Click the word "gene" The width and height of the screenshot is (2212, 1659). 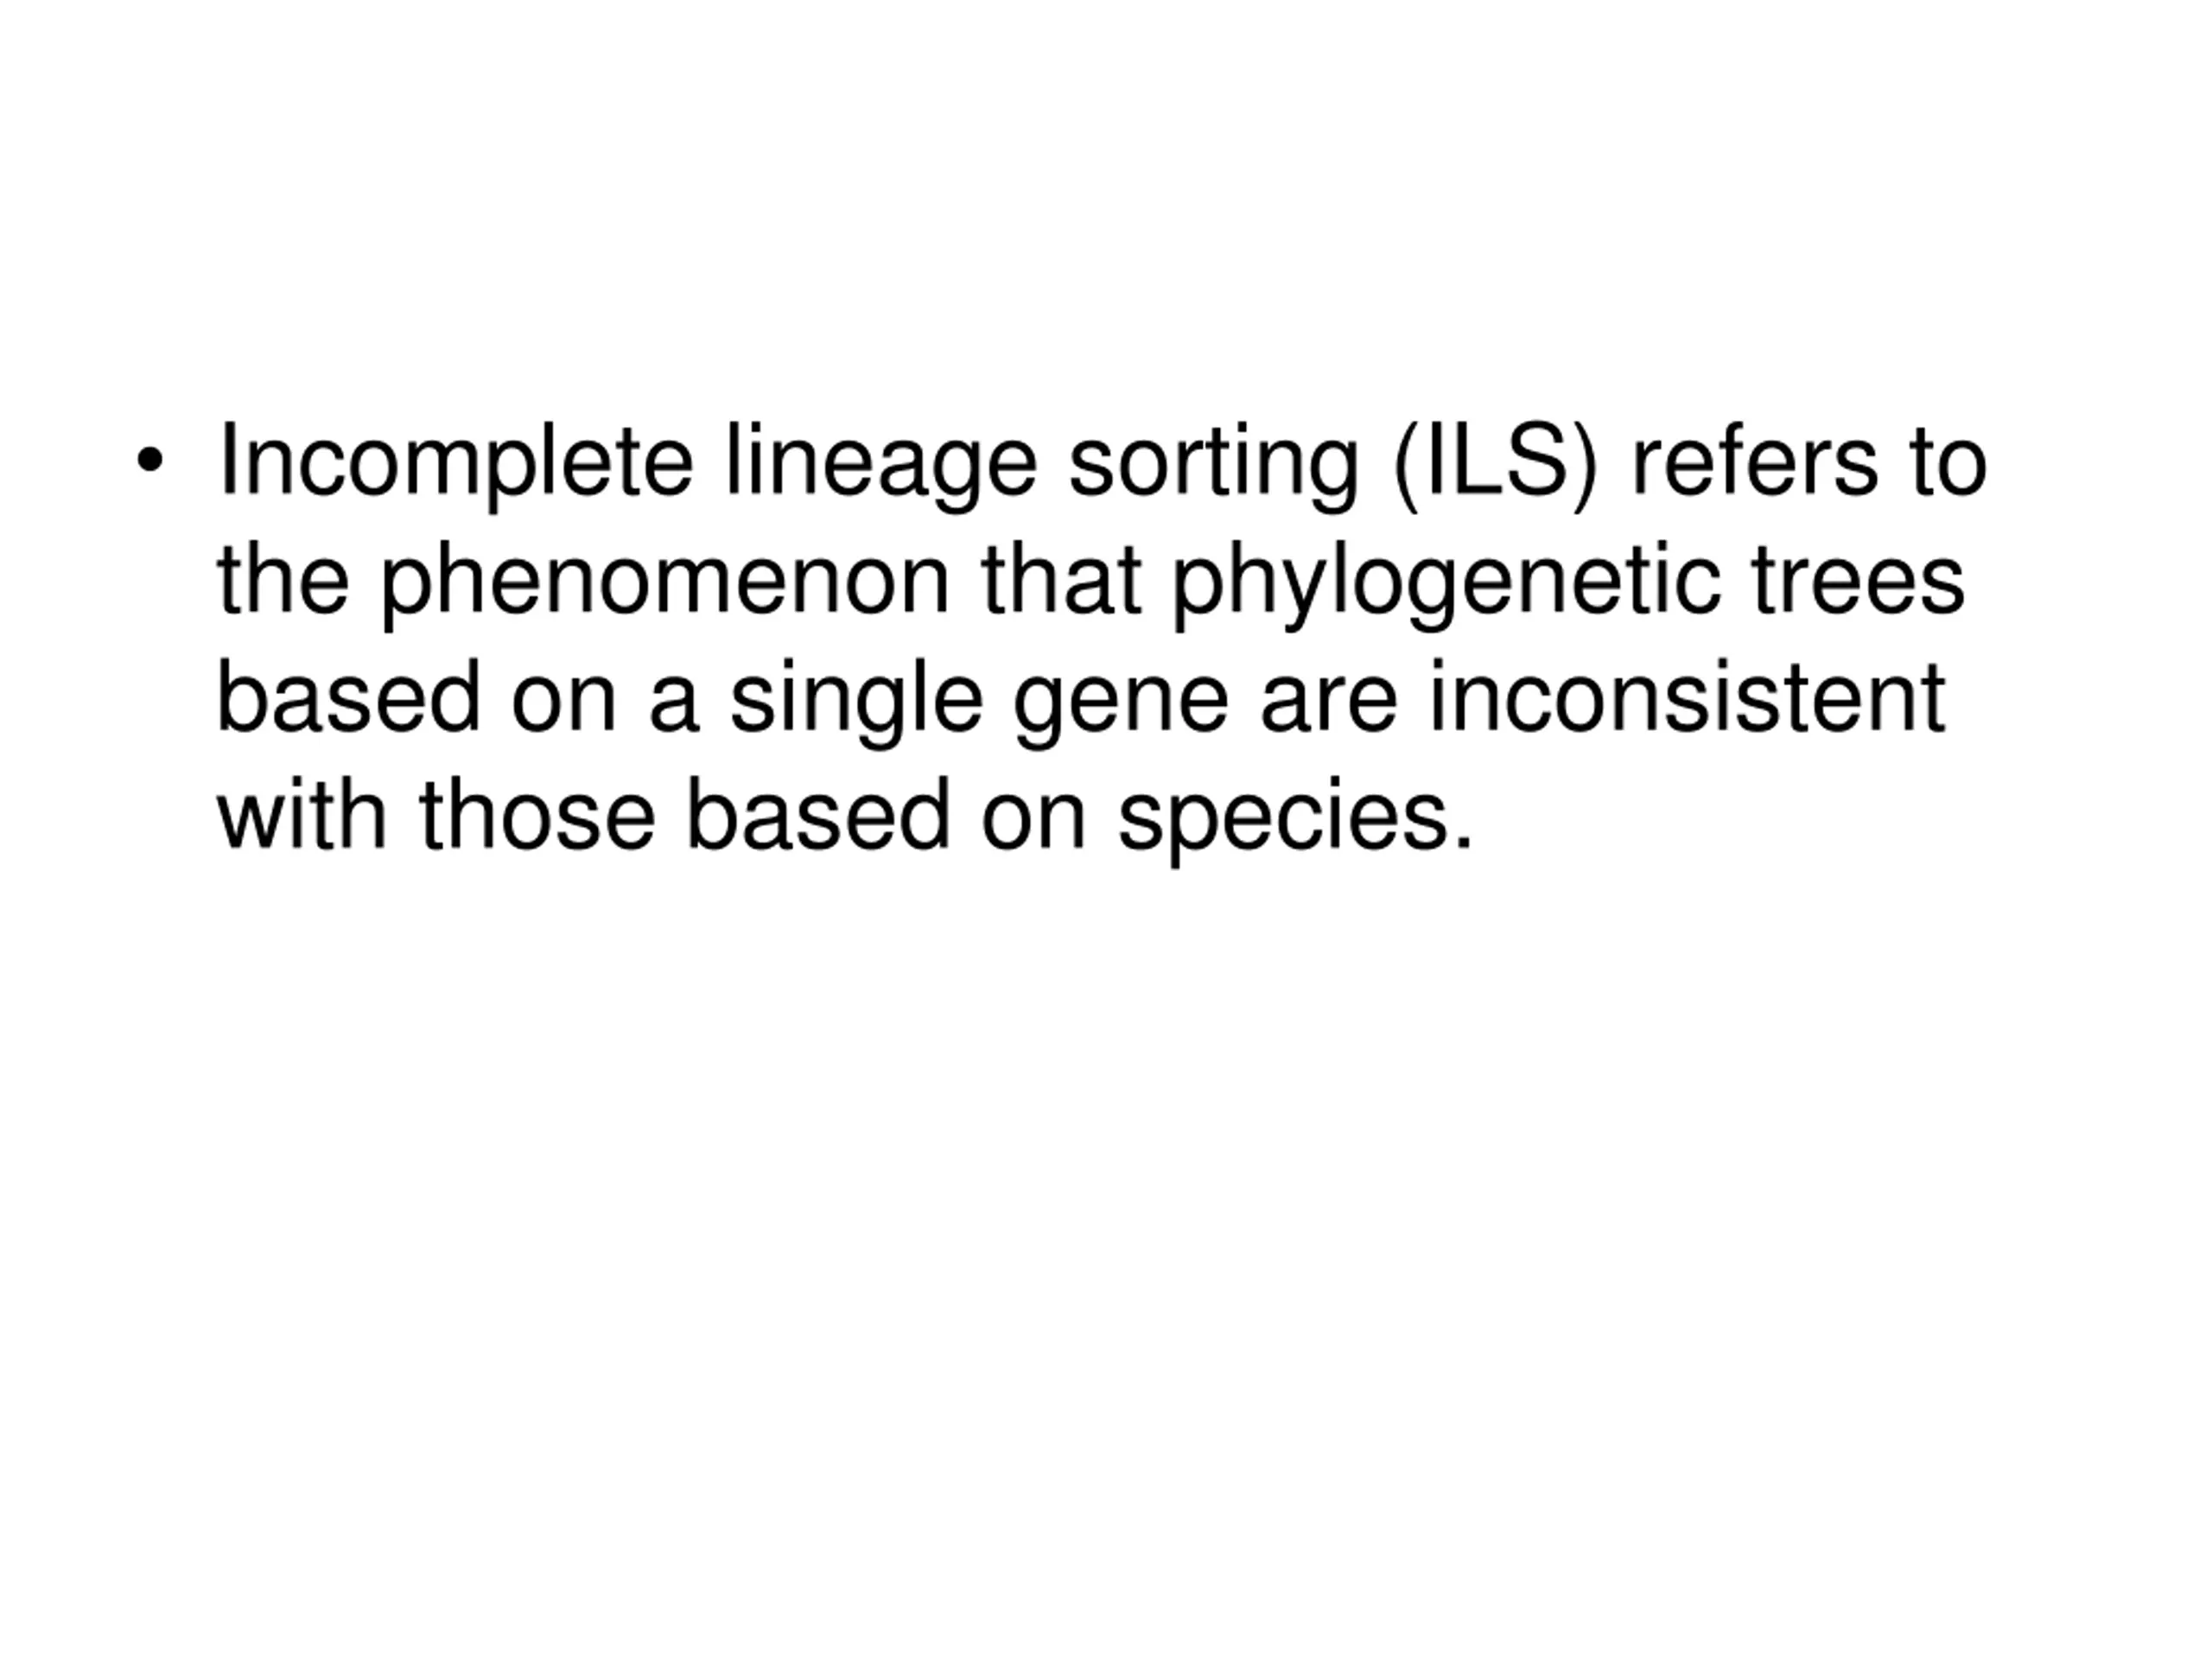(x=1120, y=699)
